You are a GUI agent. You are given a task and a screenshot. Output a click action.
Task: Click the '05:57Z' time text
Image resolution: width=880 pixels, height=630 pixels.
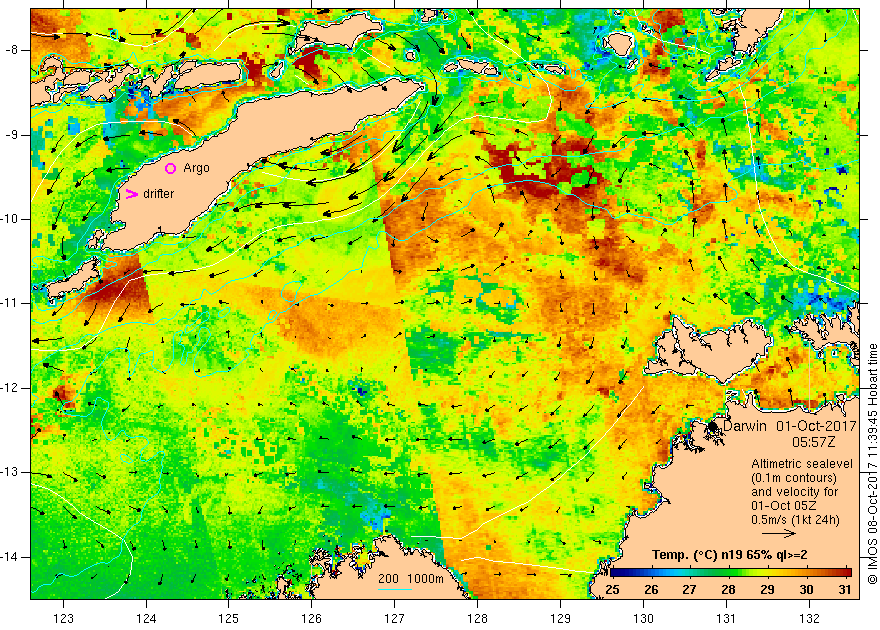tap(814, 442)
